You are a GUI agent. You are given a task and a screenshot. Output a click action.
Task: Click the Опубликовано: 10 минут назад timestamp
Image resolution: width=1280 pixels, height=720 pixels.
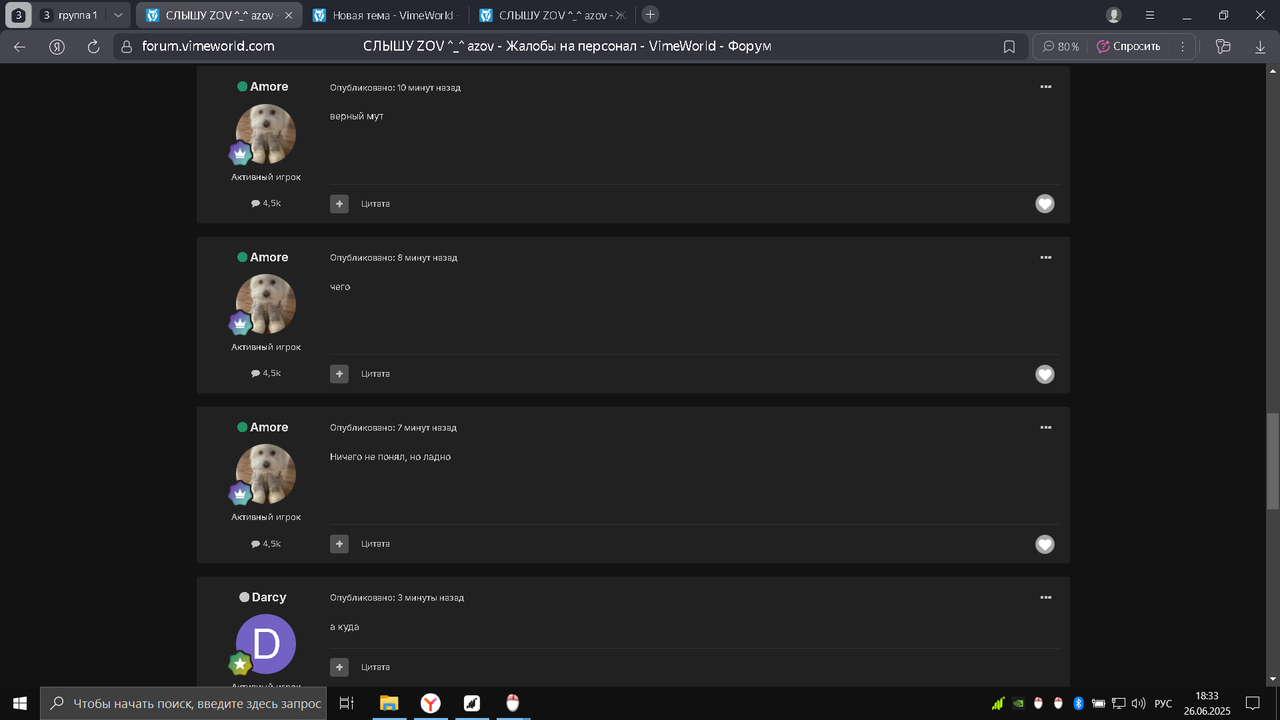pyautogui.click(x=395, y=88)
